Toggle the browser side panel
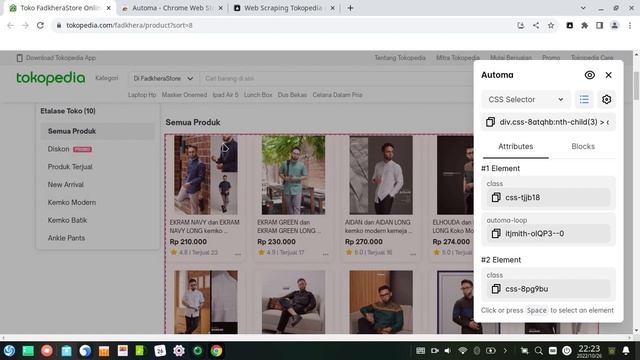Viewport: 640px width, 360px height. [599, 25]
